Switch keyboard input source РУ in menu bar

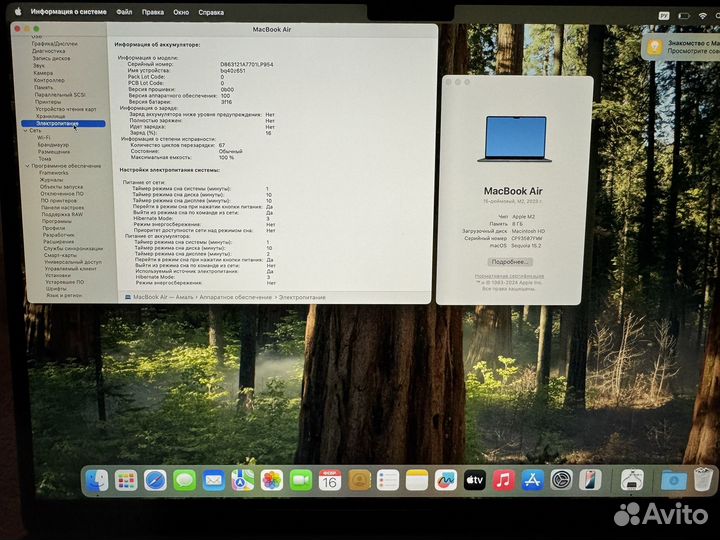tap(664, 16)
